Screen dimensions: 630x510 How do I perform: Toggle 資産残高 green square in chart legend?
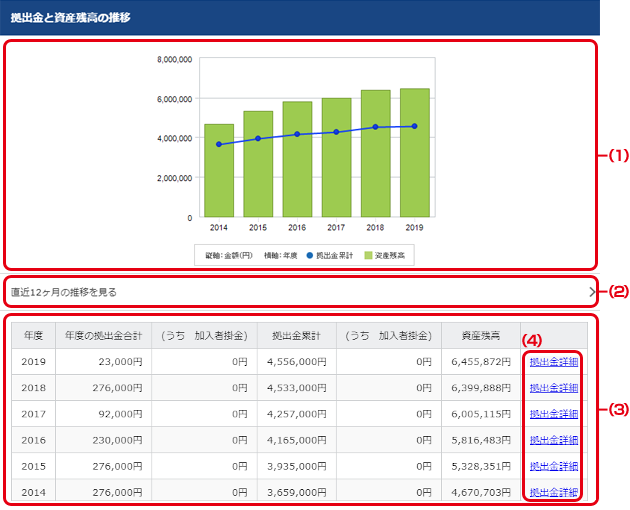tap(368, 256)
